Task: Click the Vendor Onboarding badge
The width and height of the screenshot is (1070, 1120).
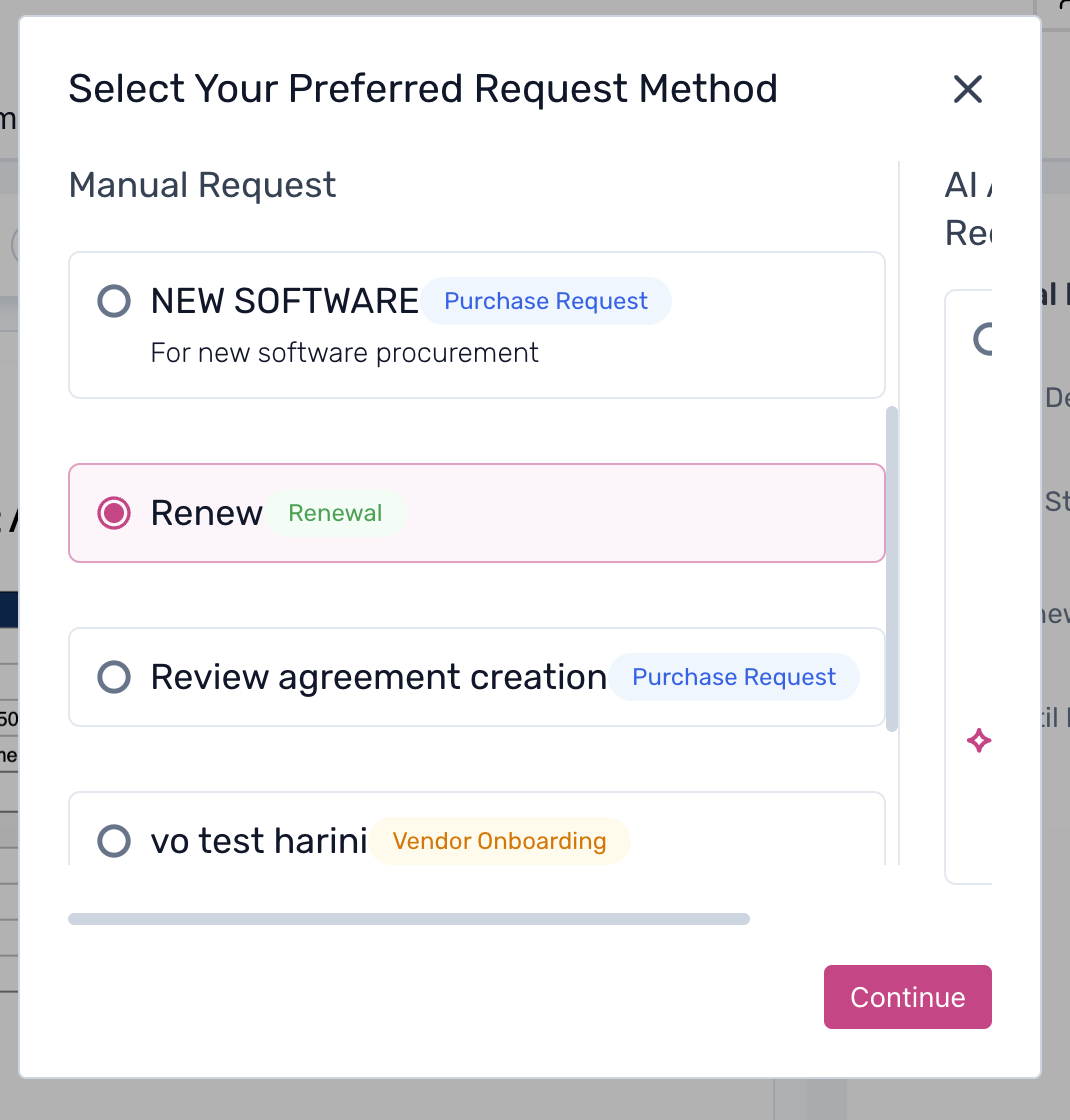Action: tap(499, 841)
